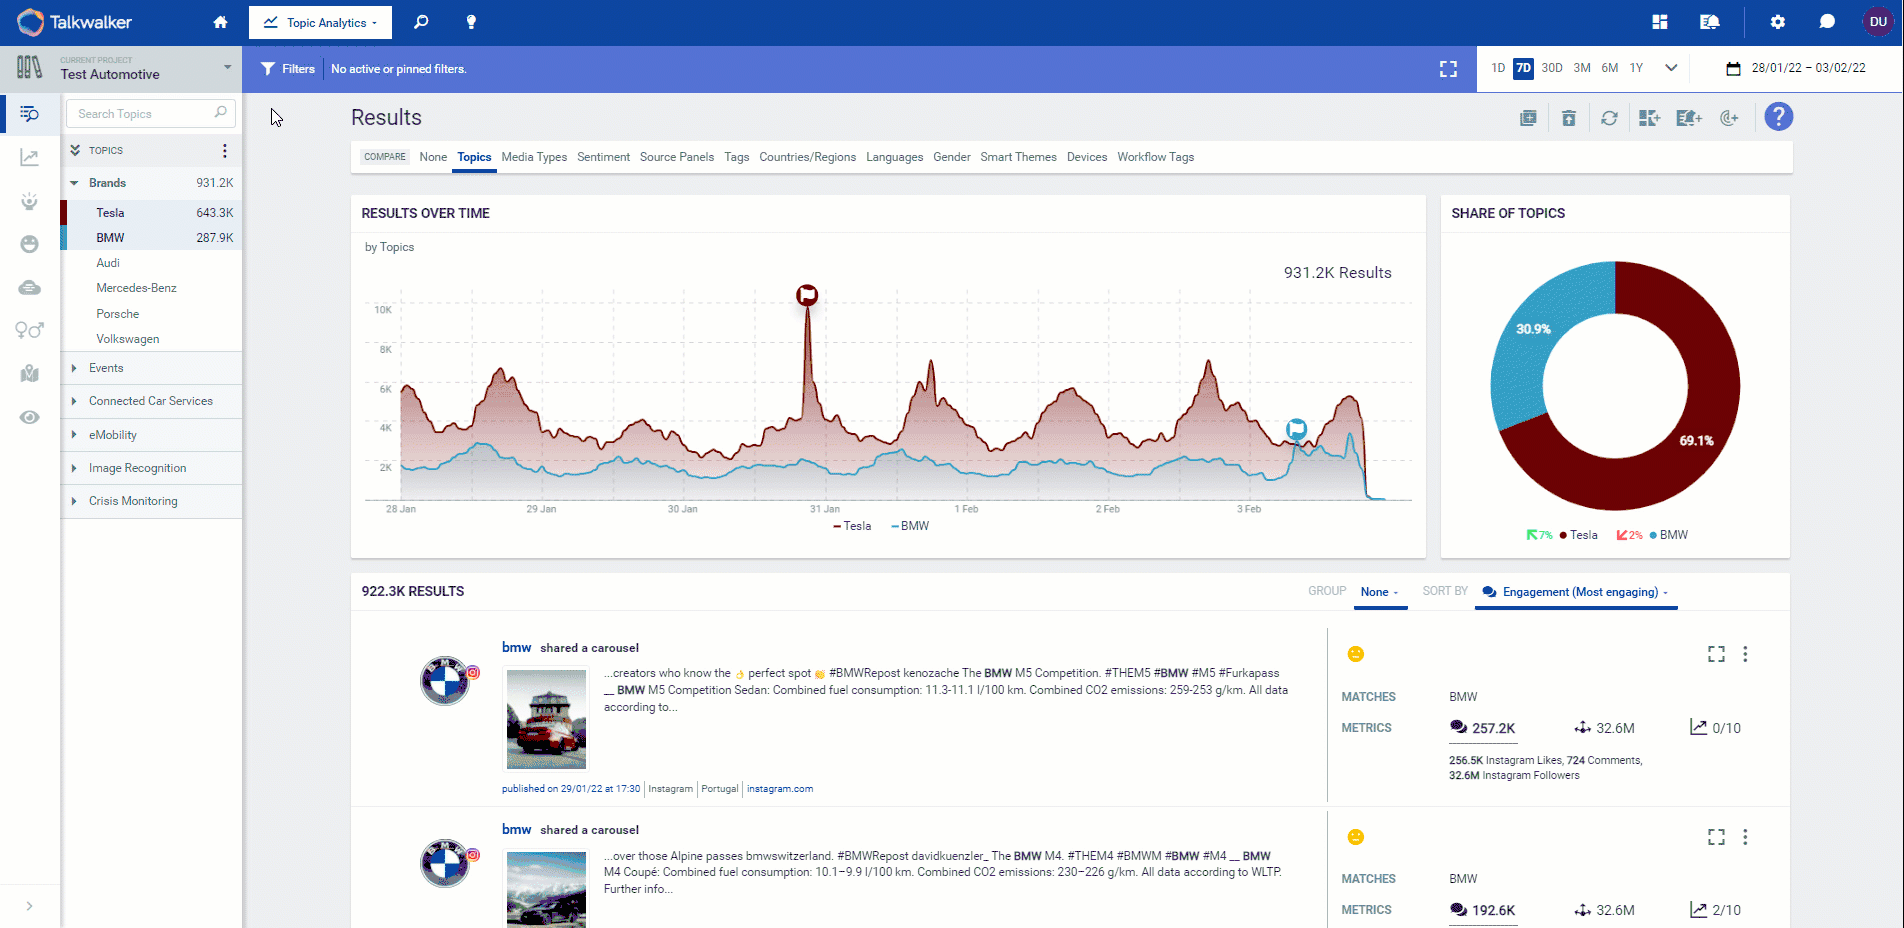Toggle the BMW series in chart legend
Viewport: 1904px width, 928px height.
click(x=910, y=526)
